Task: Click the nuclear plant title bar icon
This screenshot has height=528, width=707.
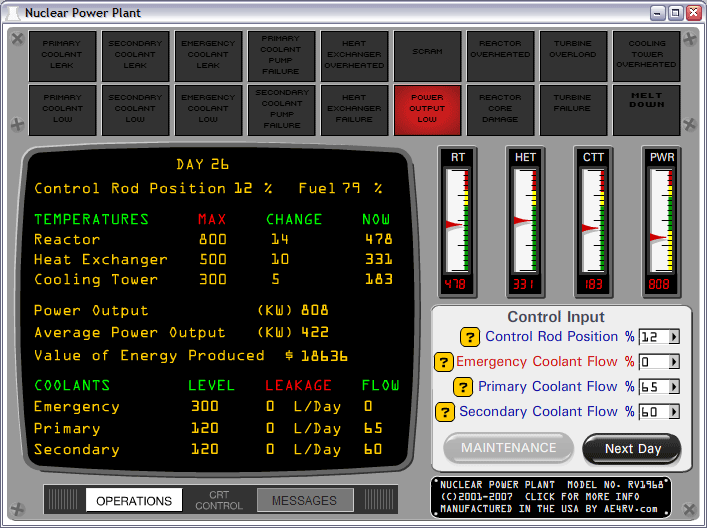Action: 13,13
